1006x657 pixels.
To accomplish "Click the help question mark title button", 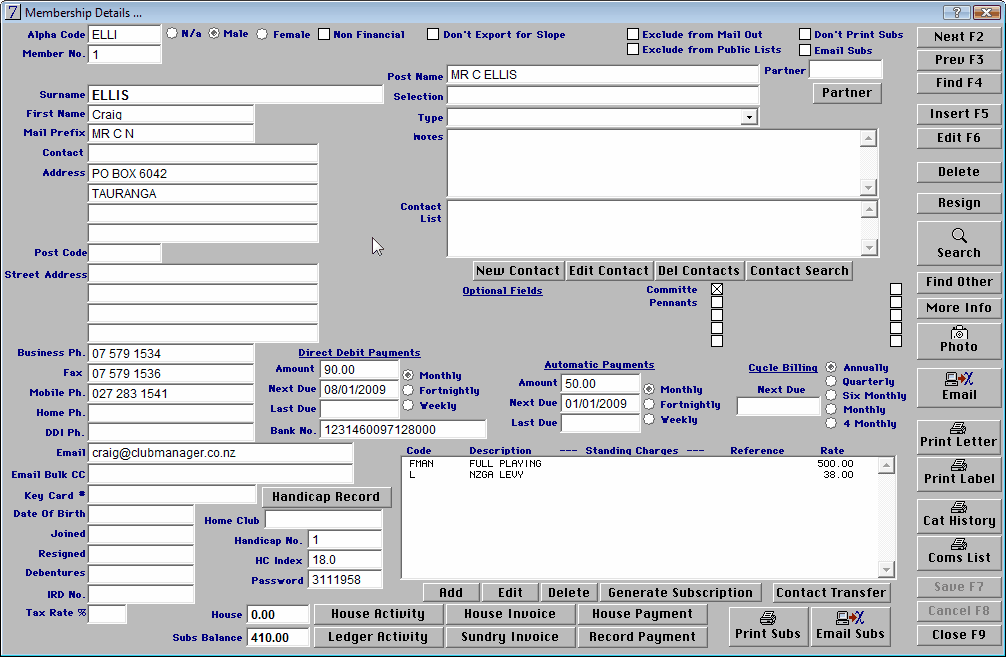I will pyautogui.click(x=957, y=12).
